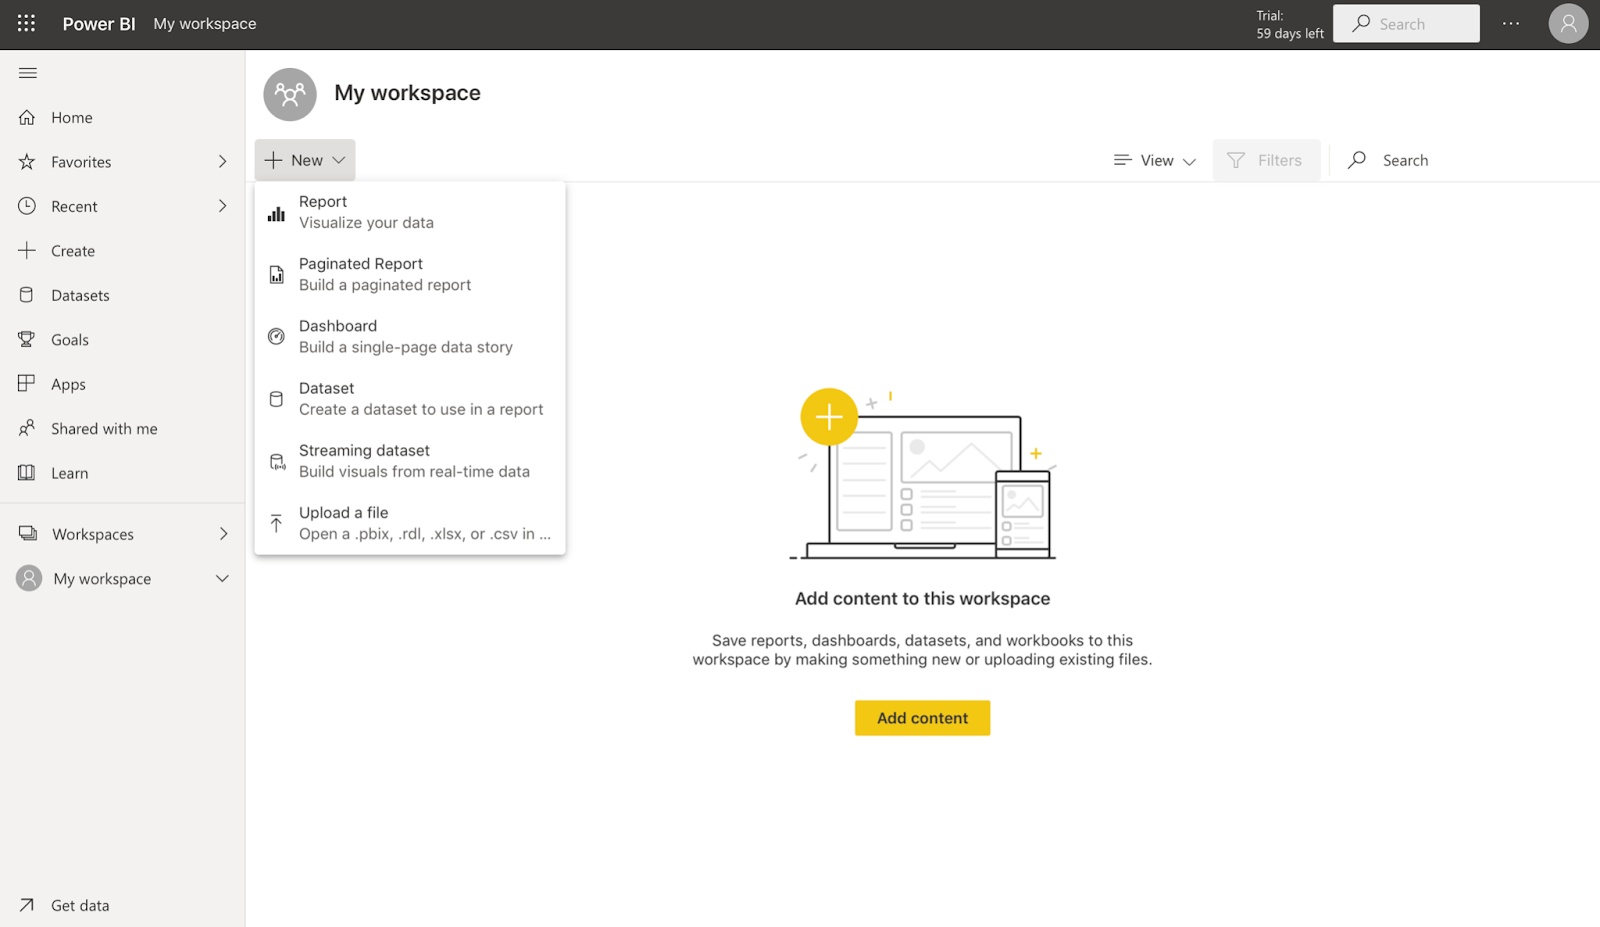Image resolution: width=1600 pixels, height=927 pixels.
Task: Expand the Recent flyout chevron
Action: tap(222, 206)
